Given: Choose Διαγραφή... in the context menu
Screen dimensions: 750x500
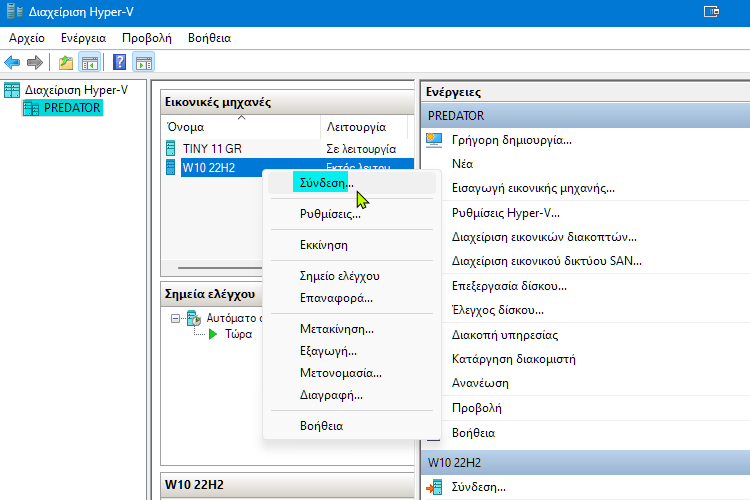Looking at the screenshot, I should [x=352, y=395].
